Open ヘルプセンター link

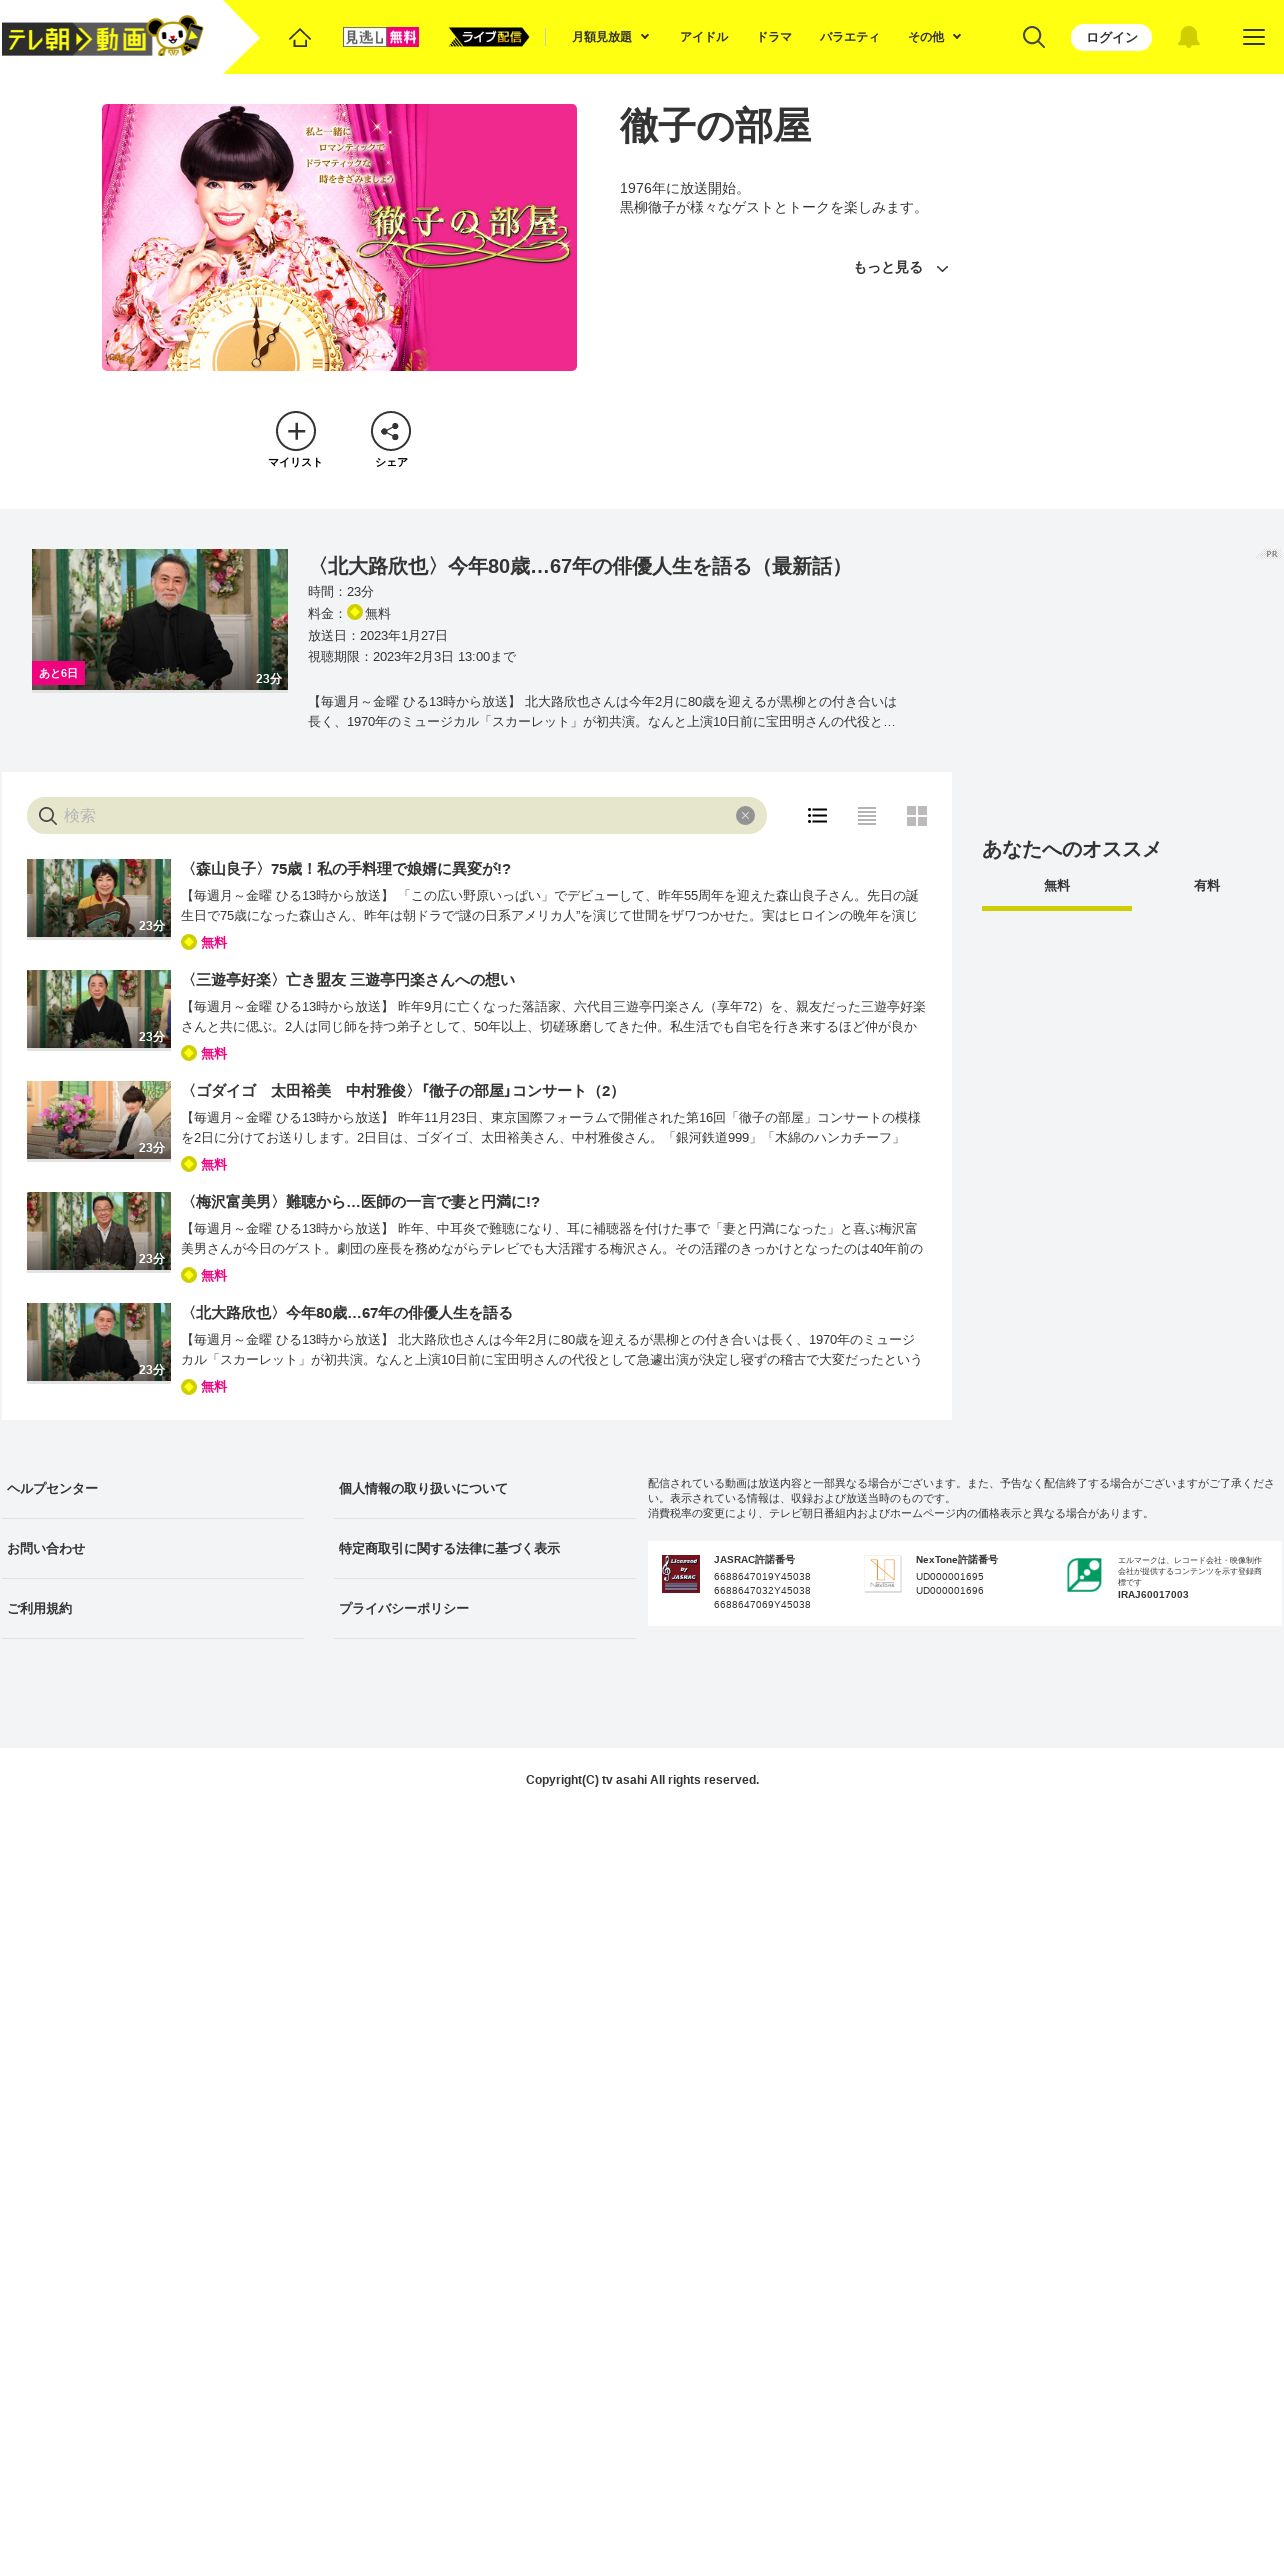tap(53, 1489)
